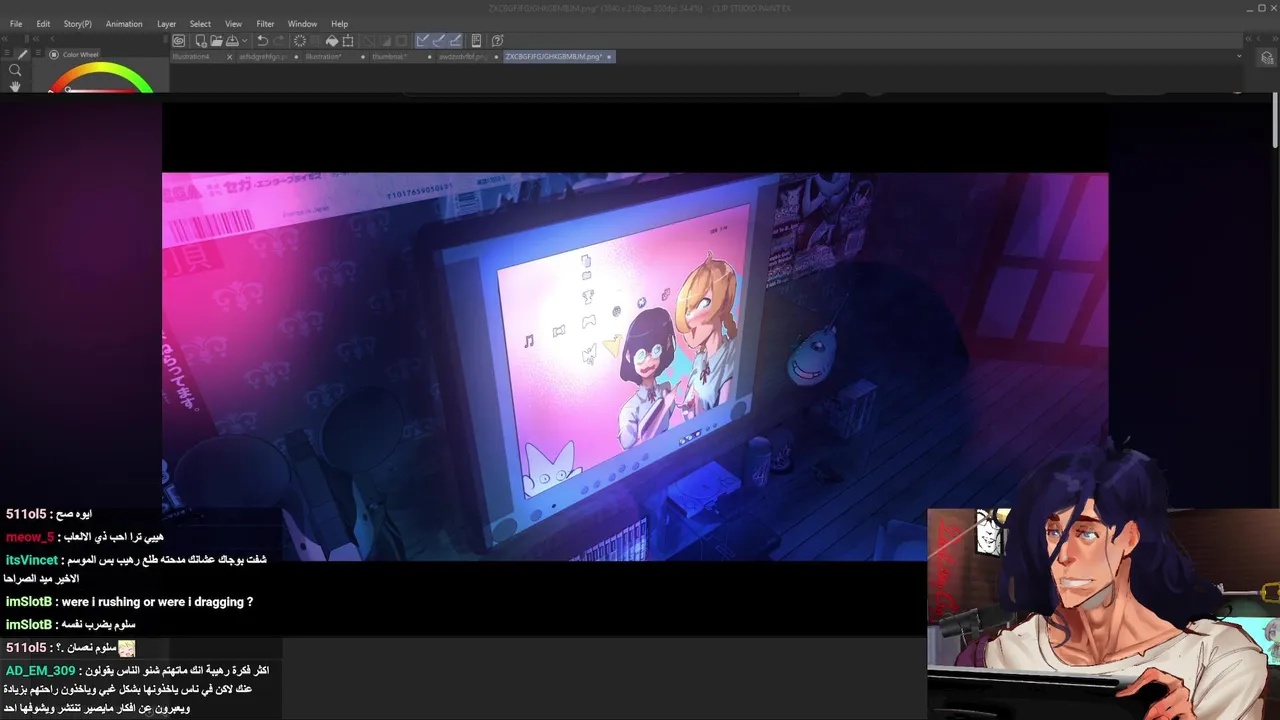Open the Material palette icon on right
This screenshot has width=1280, height=720.
click(1266, 58)
